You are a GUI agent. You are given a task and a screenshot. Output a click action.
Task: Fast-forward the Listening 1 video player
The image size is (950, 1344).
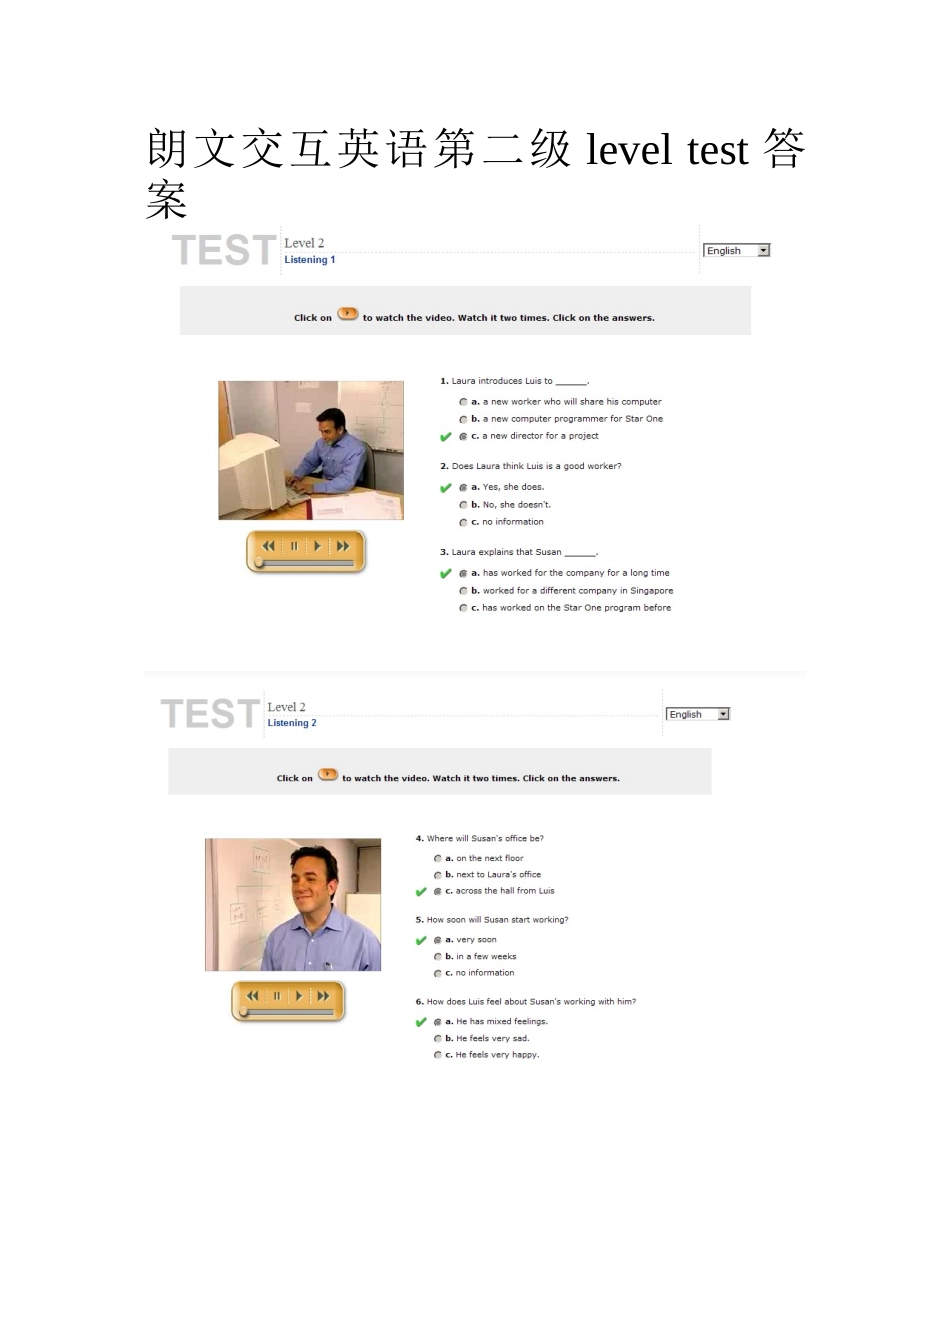click(x=344, y=546)
